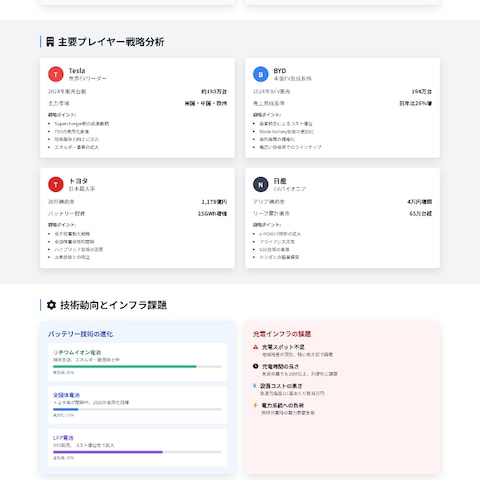The image size is (480, 480).
Task: Click the 充電時間の長さ issue title
Action: coord(280,366)
